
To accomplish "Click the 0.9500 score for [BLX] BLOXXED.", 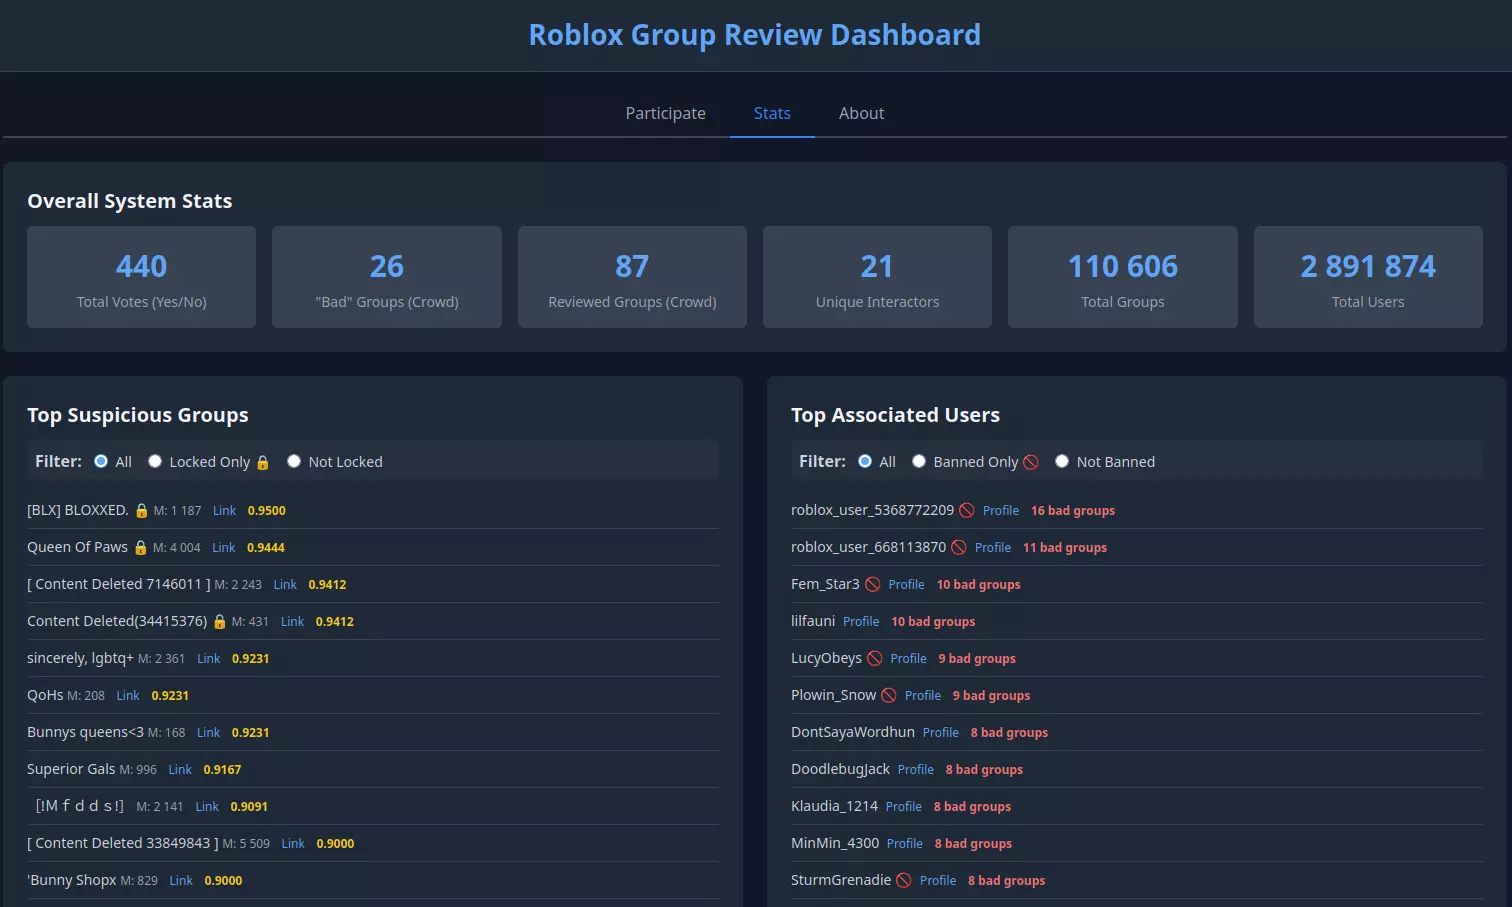I will [267, 511].
